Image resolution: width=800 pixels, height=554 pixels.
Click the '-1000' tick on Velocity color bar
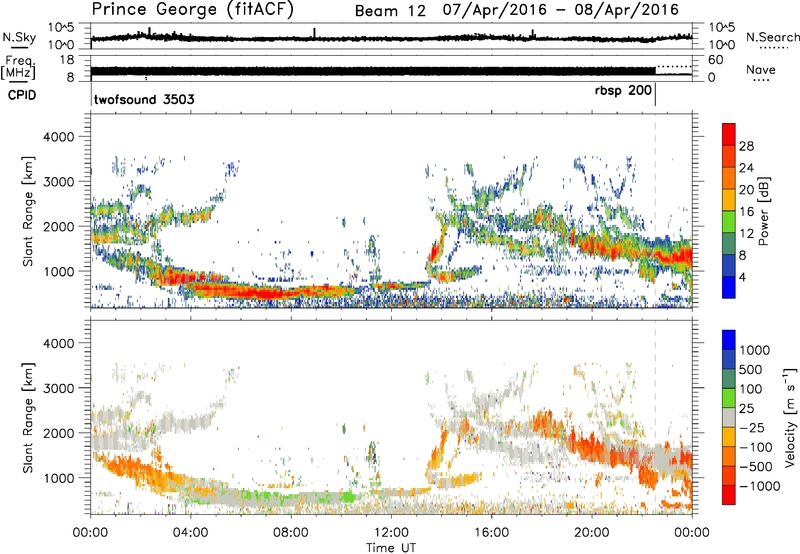click(x=760, y=486)
